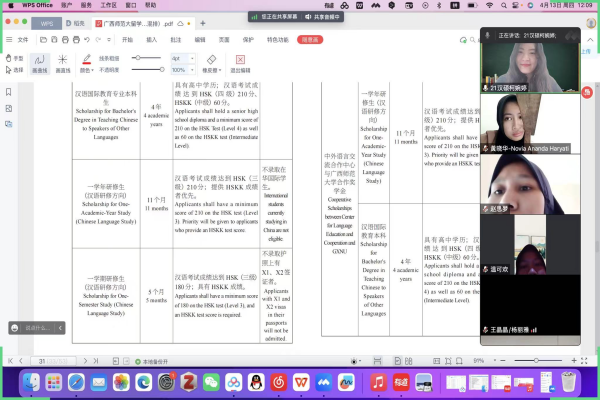Viewport: 600px width, 400px height.
Task: Open the QQ penguin app in the dock
Action: click(255, 382)
